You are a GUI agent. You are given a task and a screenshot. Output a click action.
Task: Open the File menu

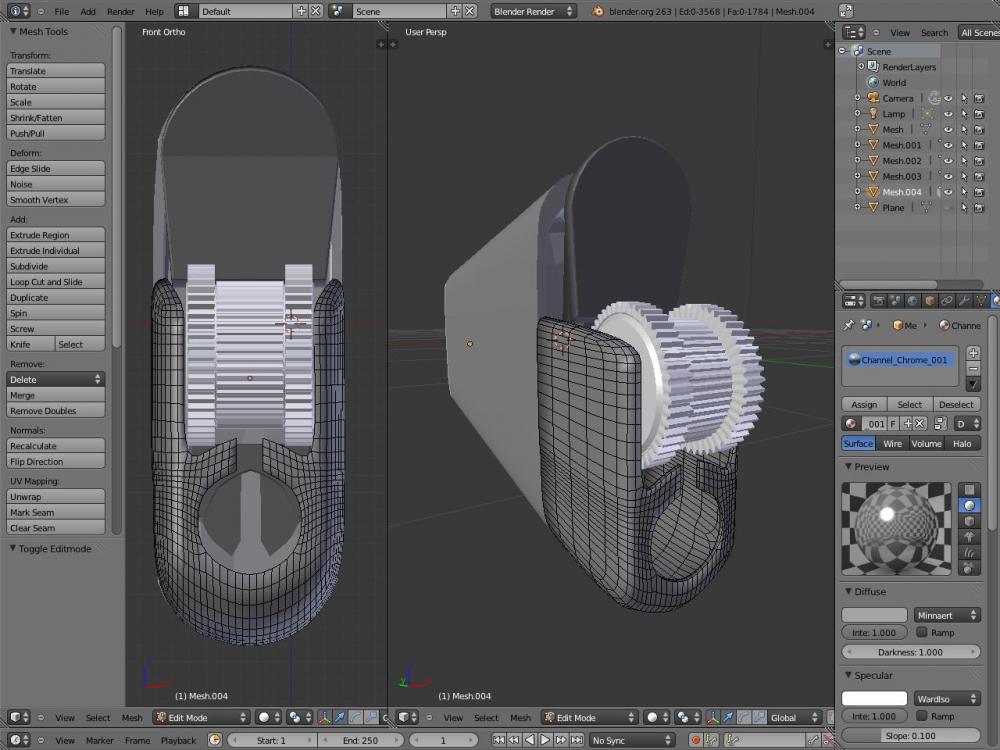click(62, 11)
